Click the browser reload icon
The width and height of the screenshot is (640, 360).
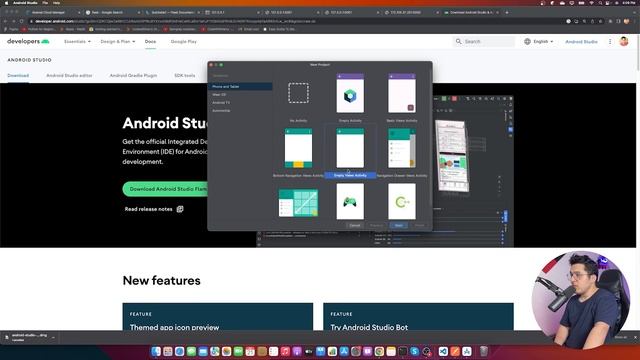coord(21,21)
